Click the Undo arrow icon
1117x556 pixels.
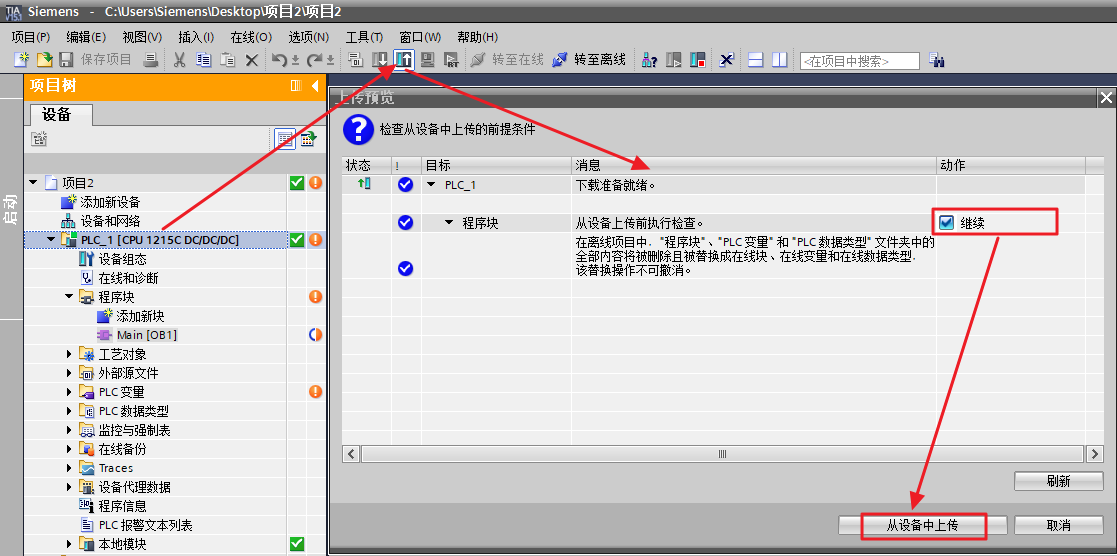pos(279,60)
